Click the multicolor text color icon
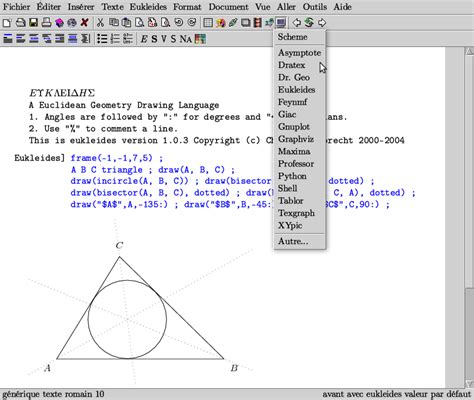The height and width of the screenshot is (400, 474). [x=200, y=39]
